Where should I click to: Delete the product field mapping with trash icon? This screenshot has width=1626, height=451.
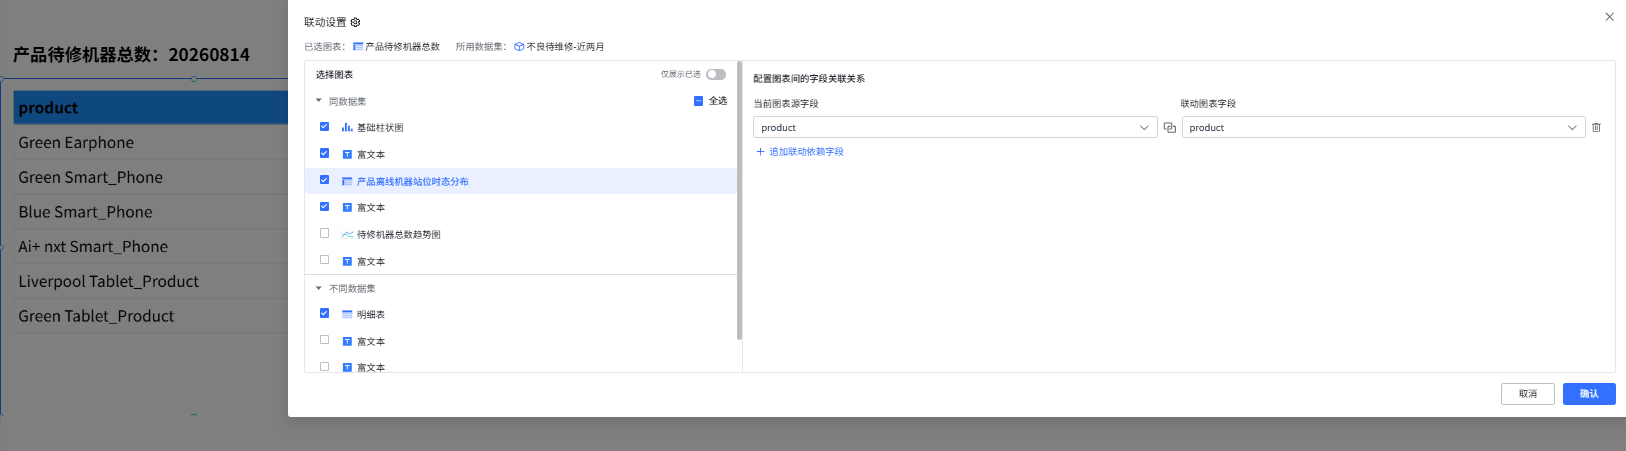pyautogui.click(x=1596, y=128)
